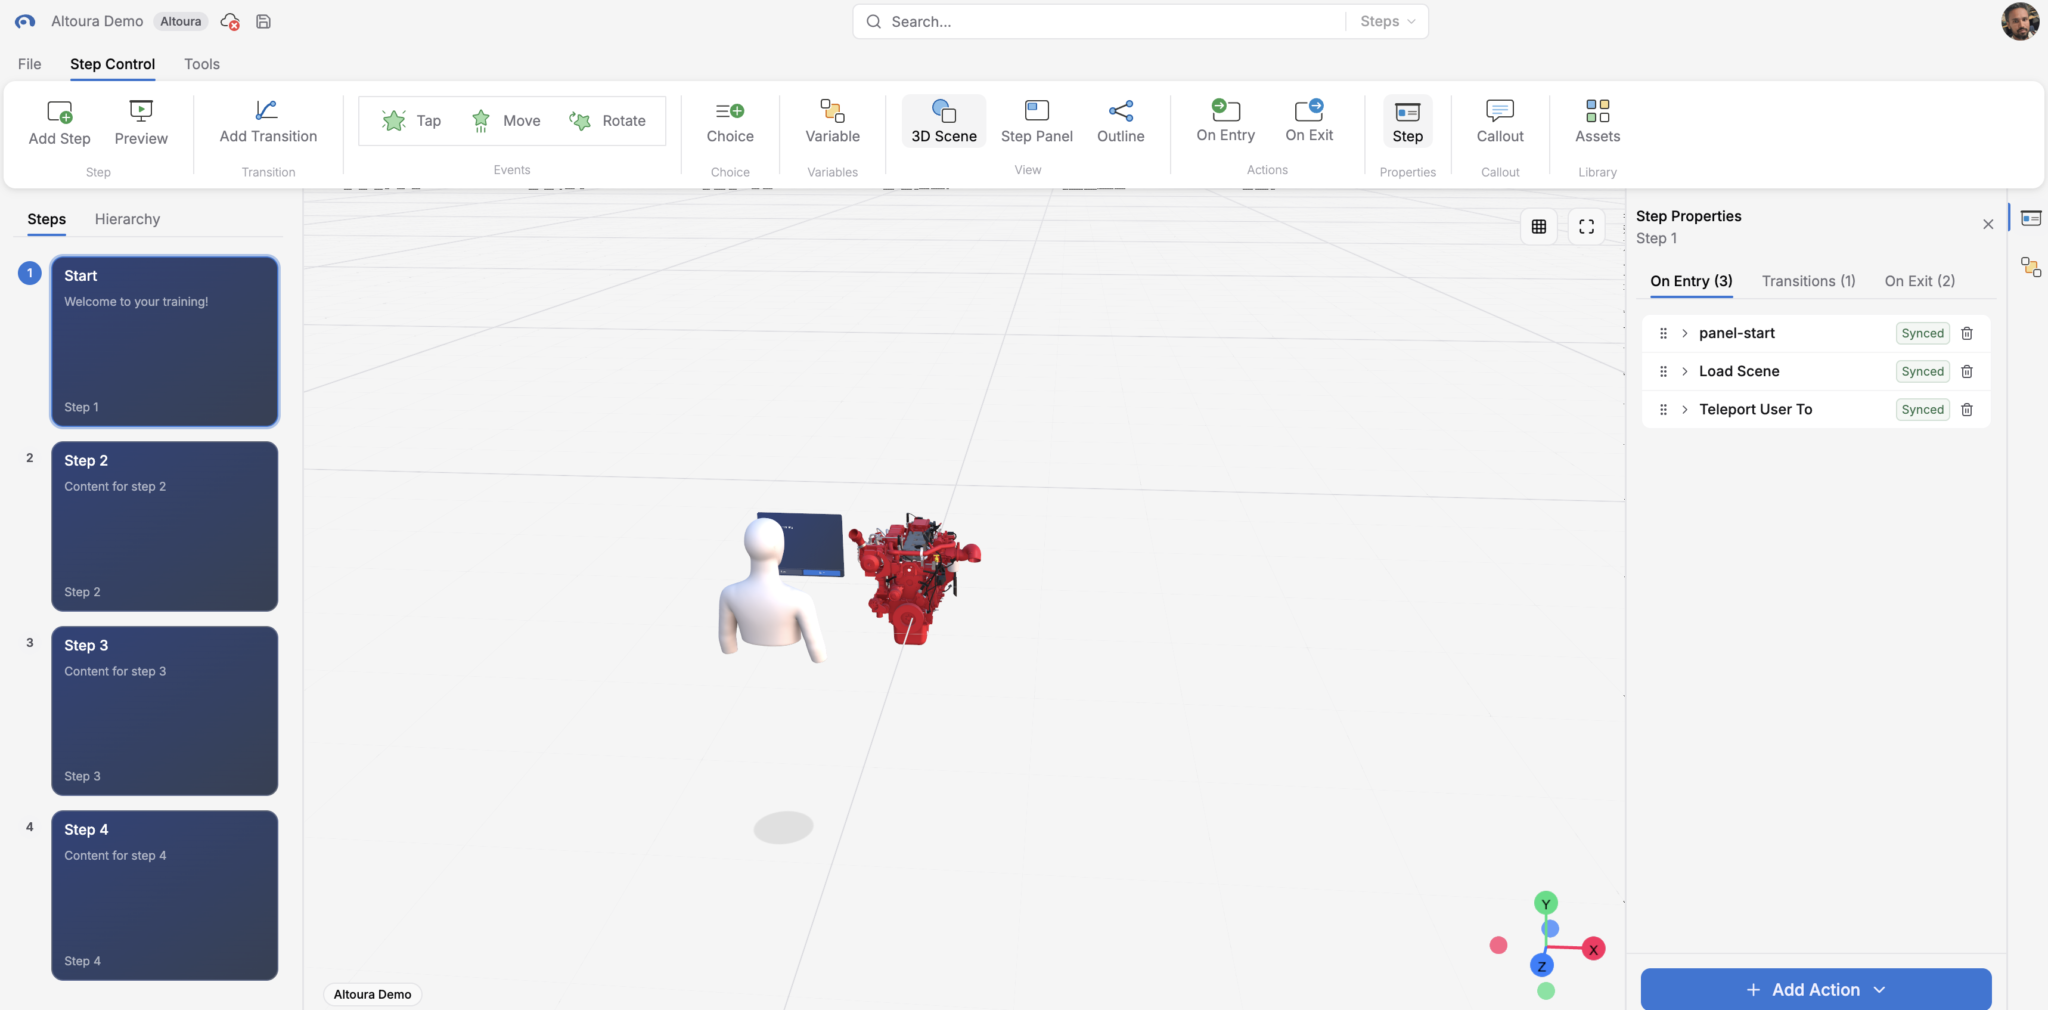Select the Rotate event

click(x=608, y=121)
